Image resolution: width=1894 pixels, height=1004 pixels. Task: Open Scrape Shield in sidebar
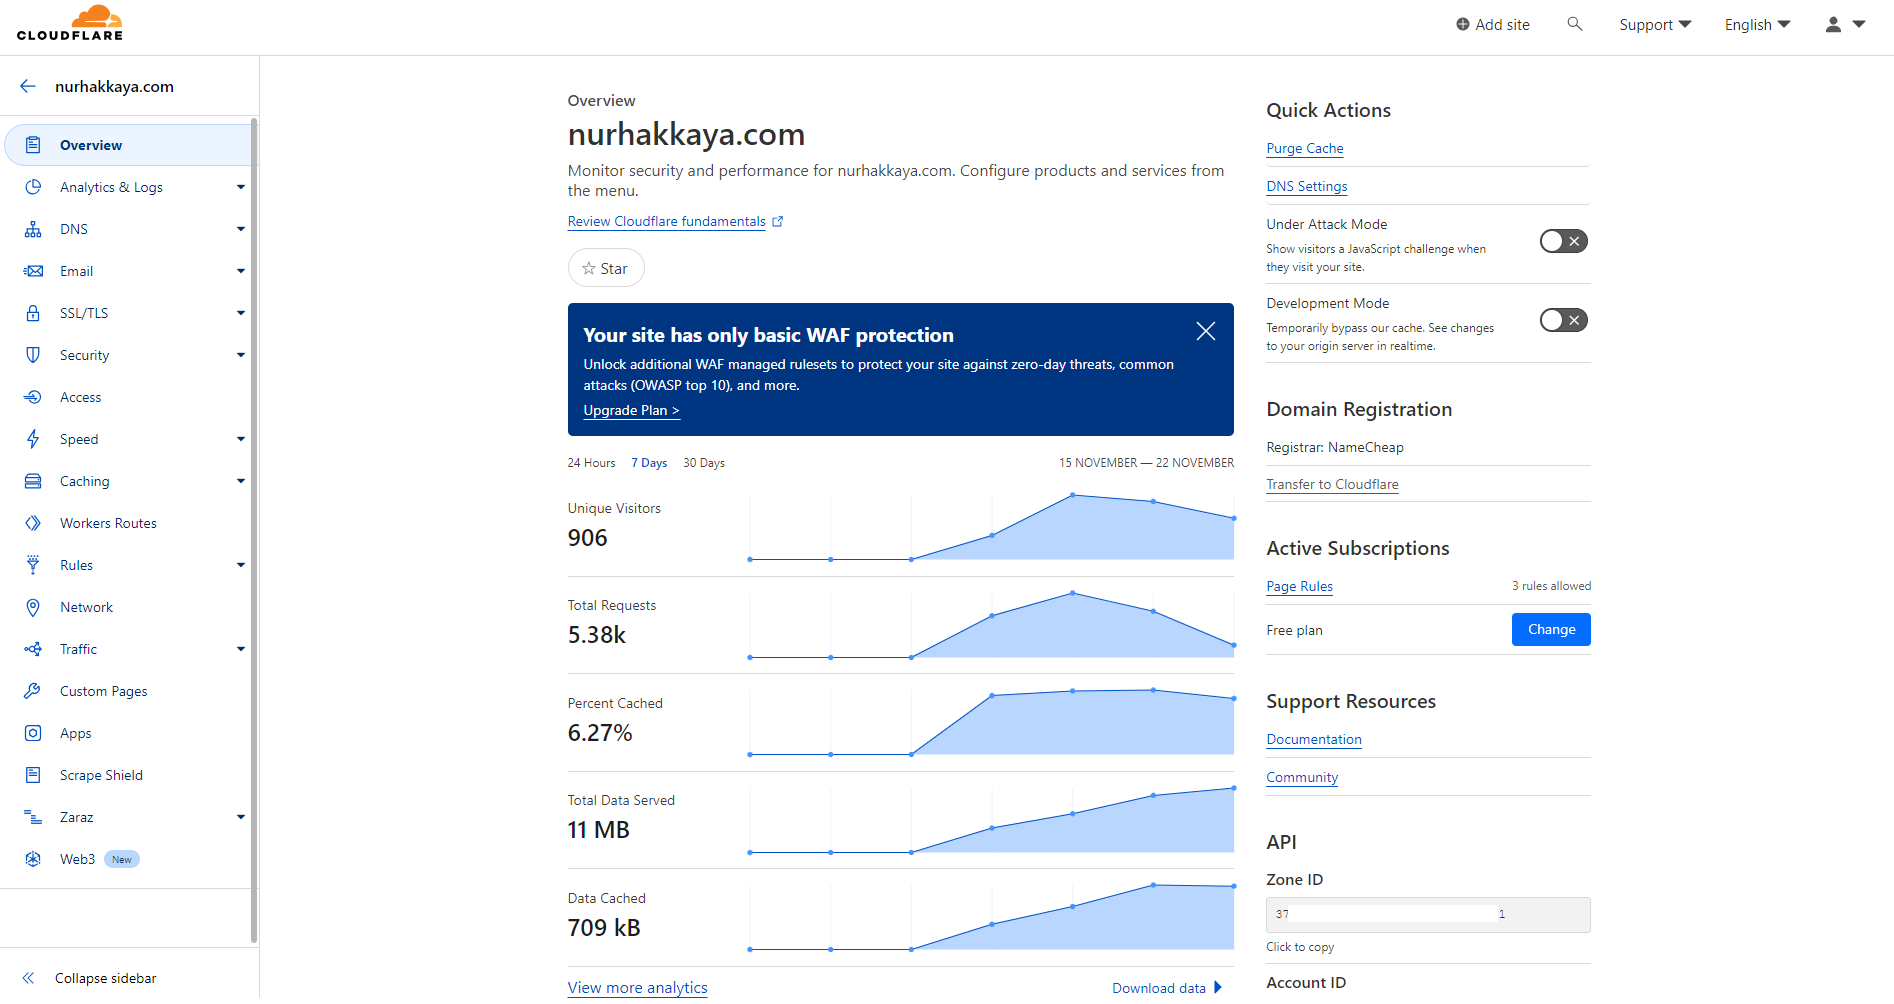coord(101,775)
